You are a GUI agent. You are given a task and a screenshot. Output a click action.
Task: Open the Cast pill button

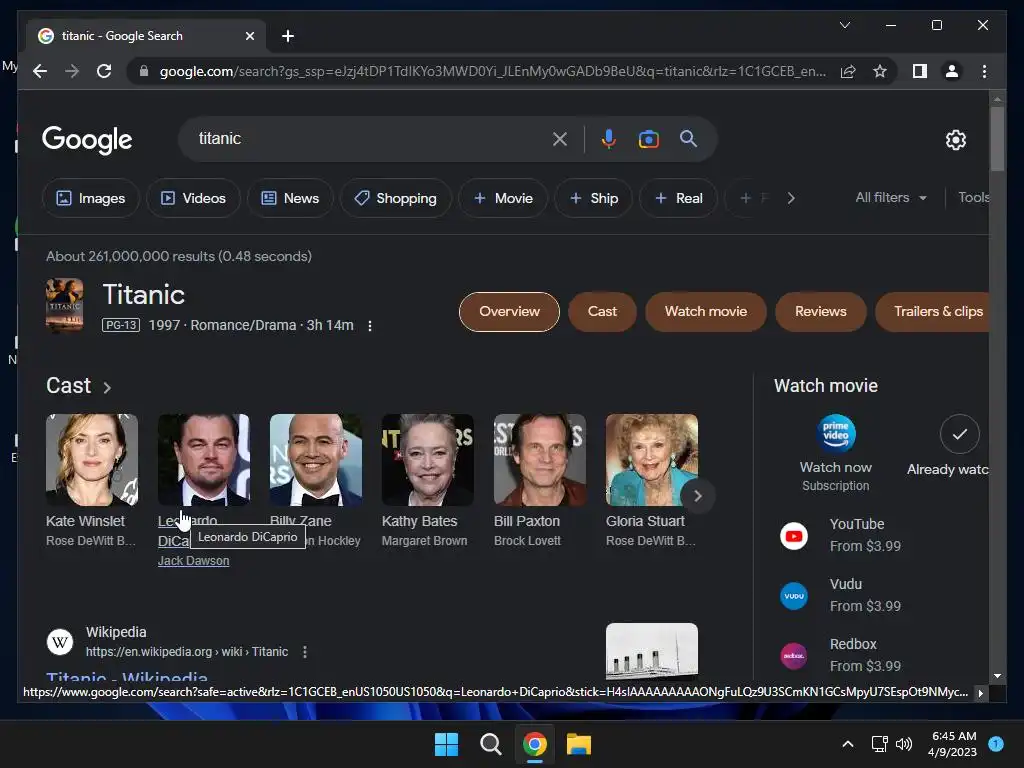pos(602,312)
